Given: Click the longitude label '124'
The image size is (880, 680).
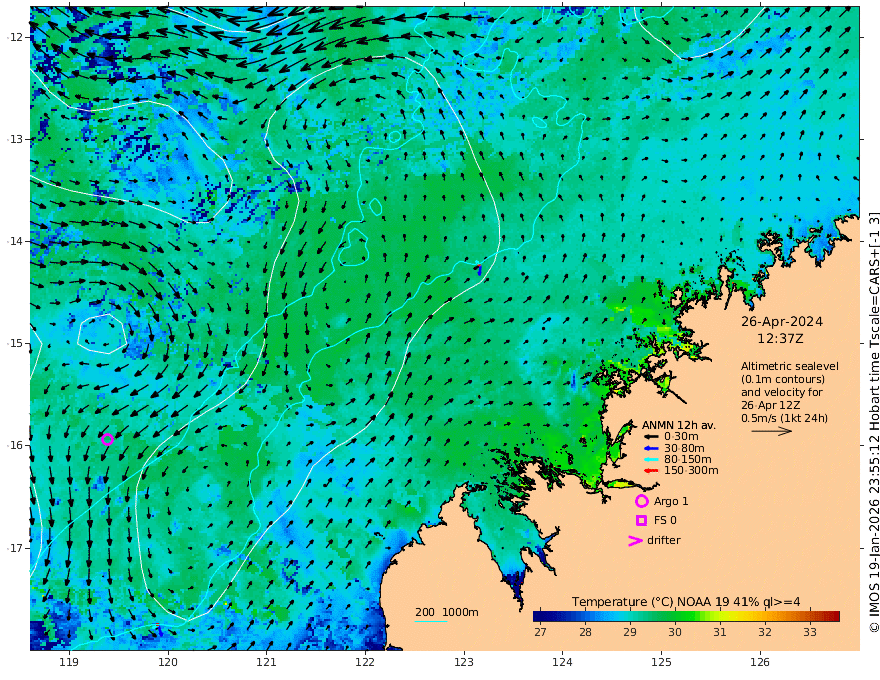Looking at the screenshot, I should coord(562,662).
